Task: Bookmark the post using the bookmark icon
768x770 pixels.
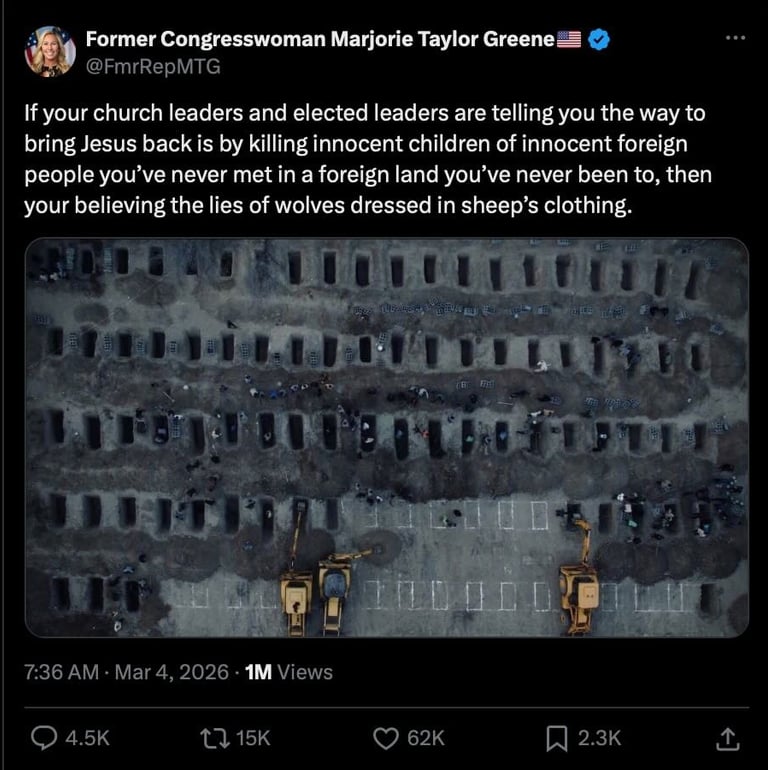Action: [x=557, y=739]
